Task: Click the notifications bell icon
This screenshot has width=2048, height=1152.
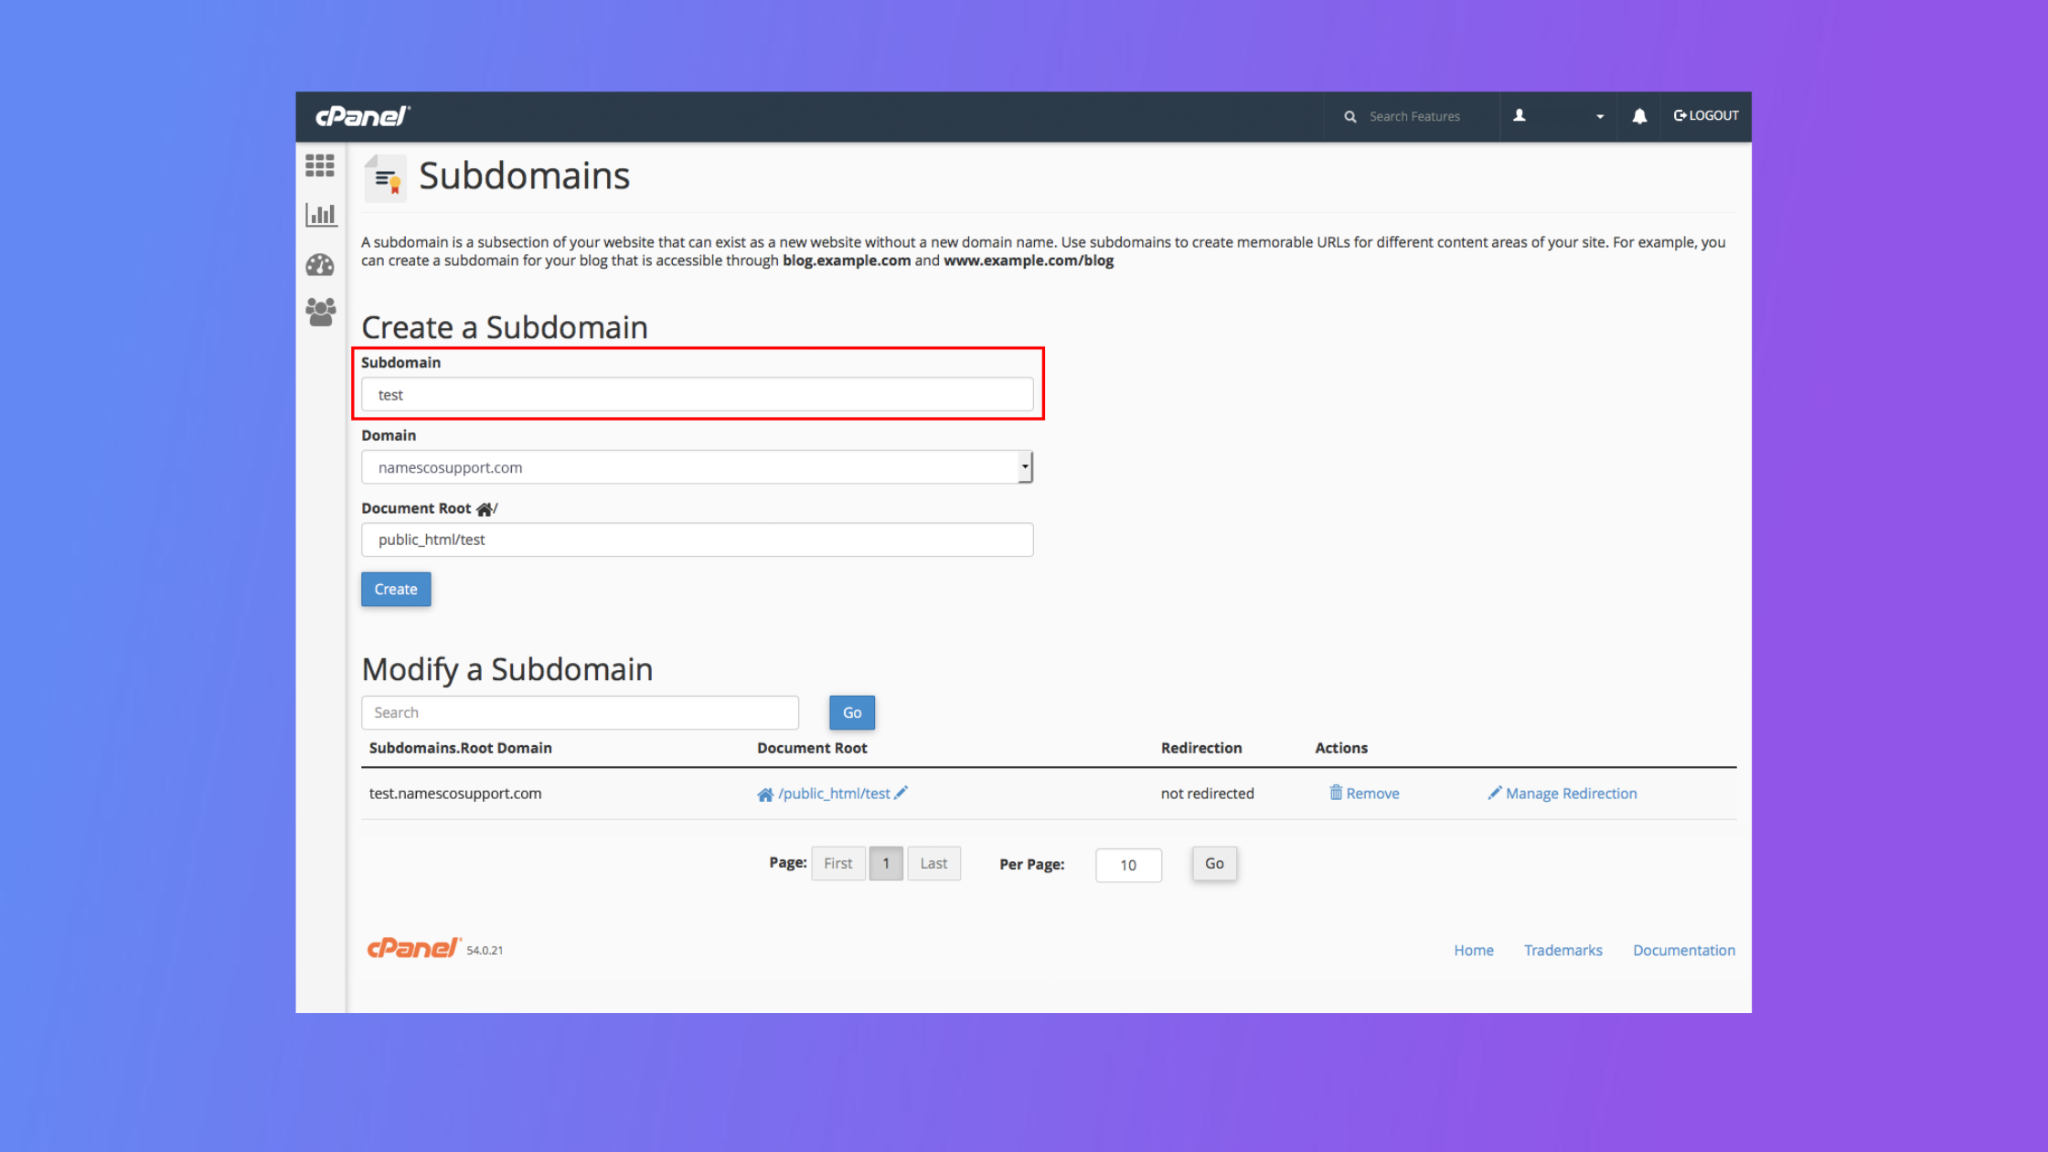Action: pyautogui.click(x=1639, y=116)
